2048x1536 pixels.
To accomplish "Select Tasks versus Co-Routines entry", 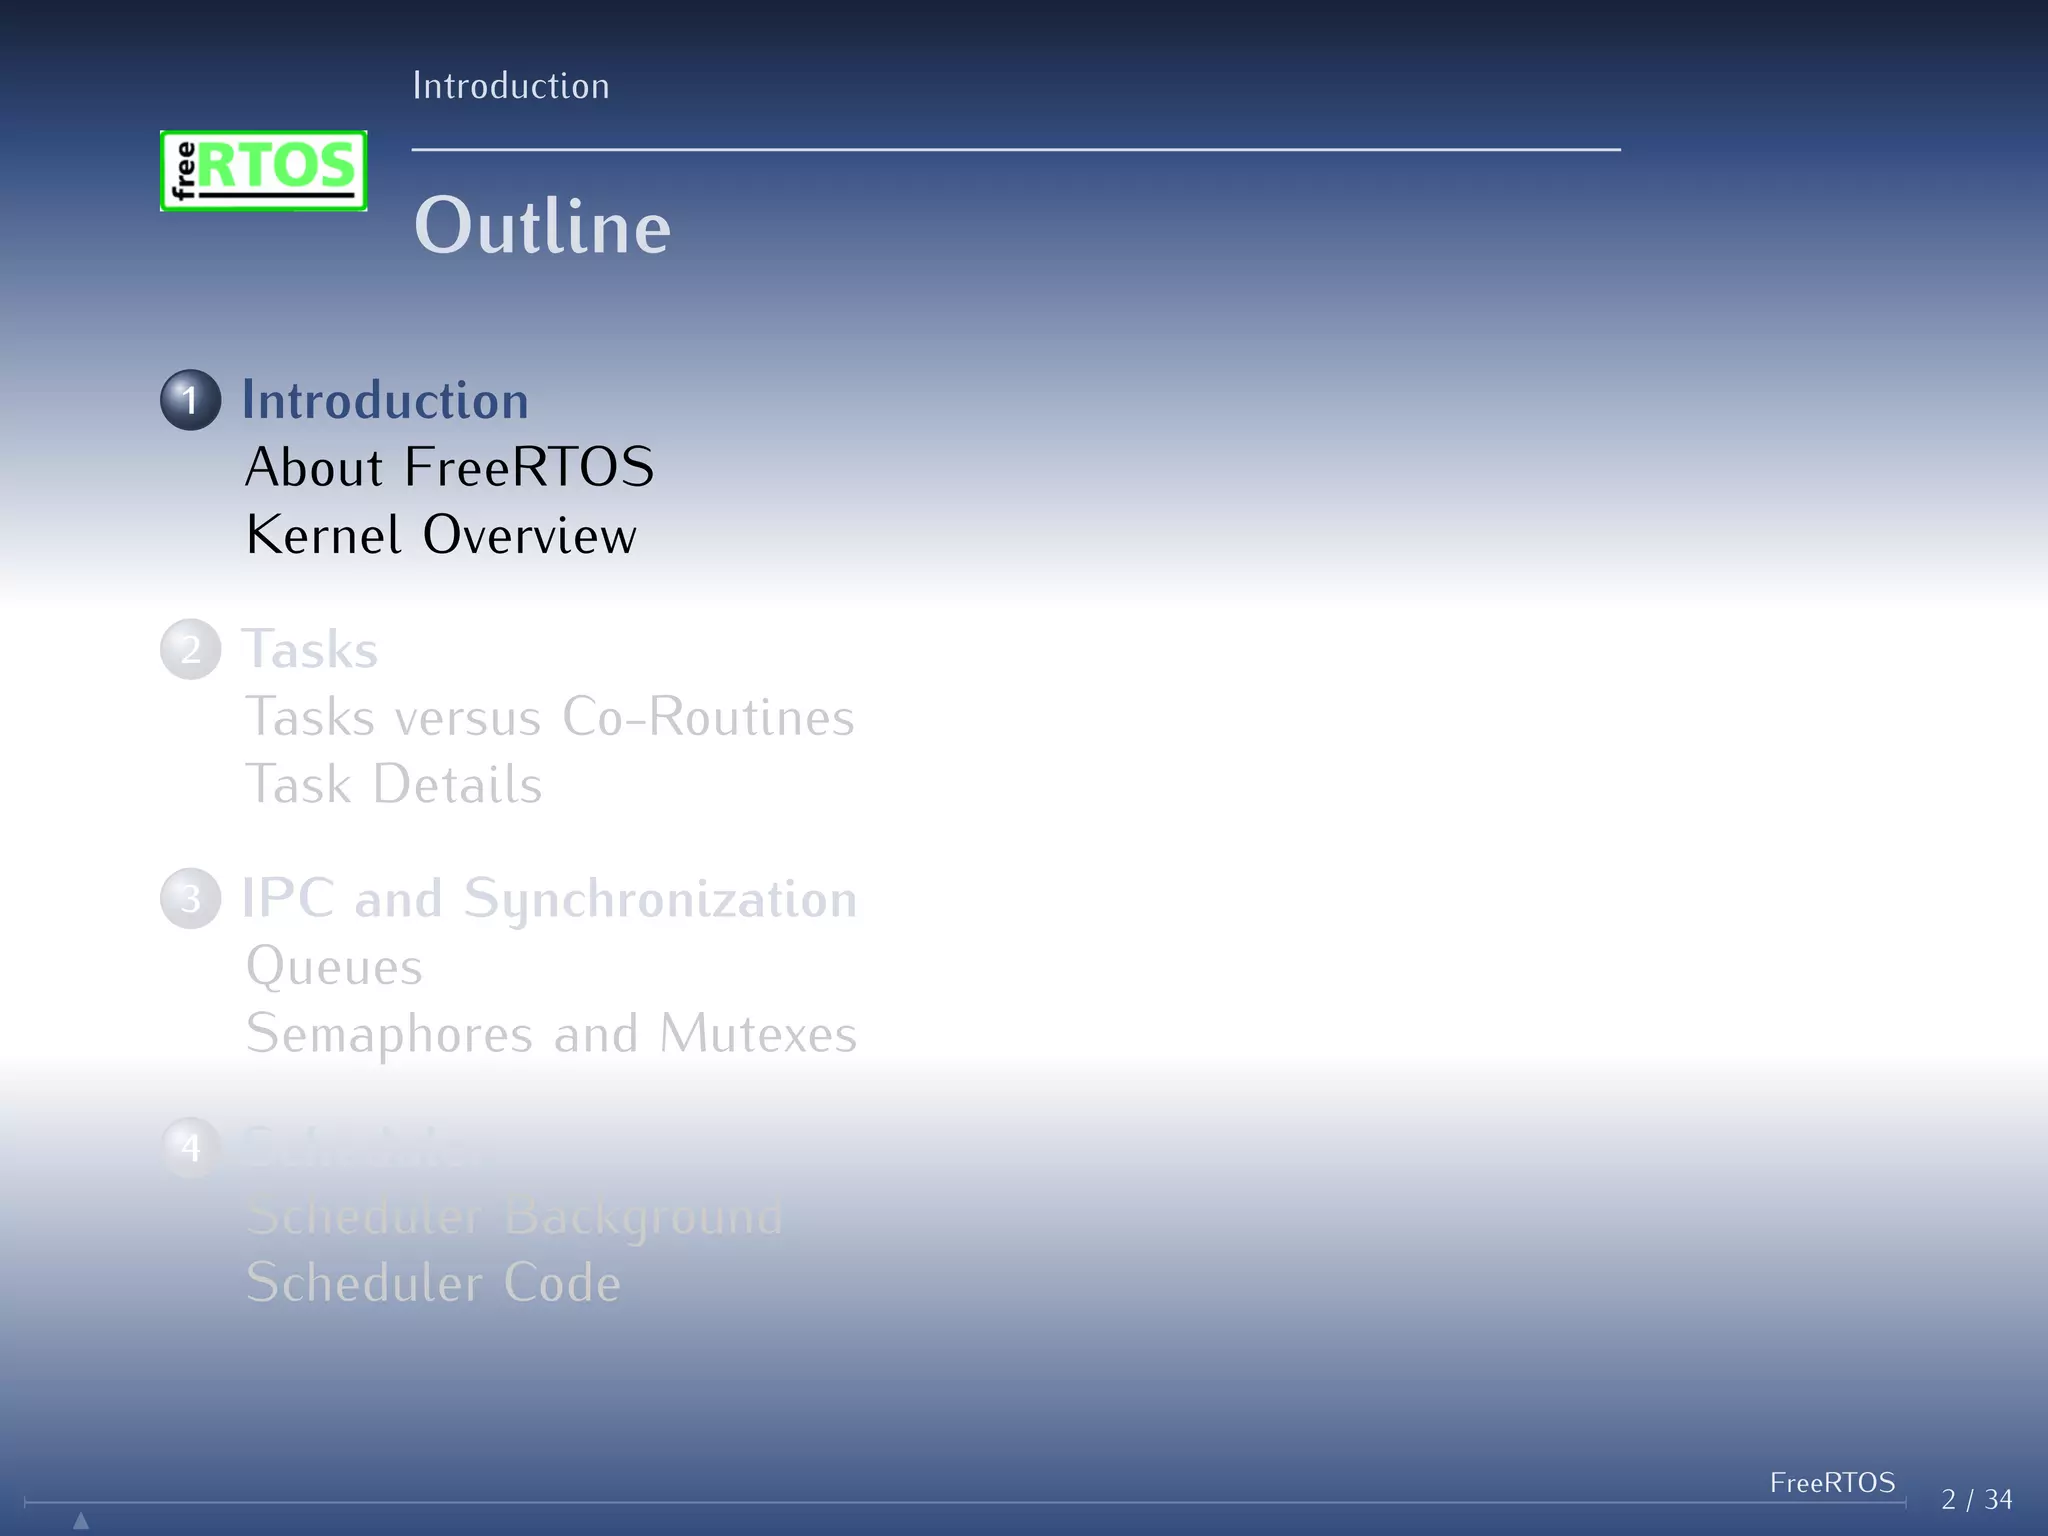I will (x=550, y=717).
